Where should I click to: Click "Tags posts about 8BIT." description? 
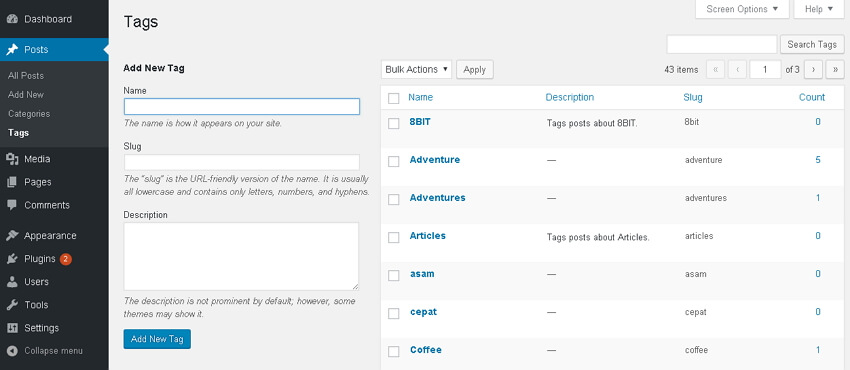(x=593, y=123)
